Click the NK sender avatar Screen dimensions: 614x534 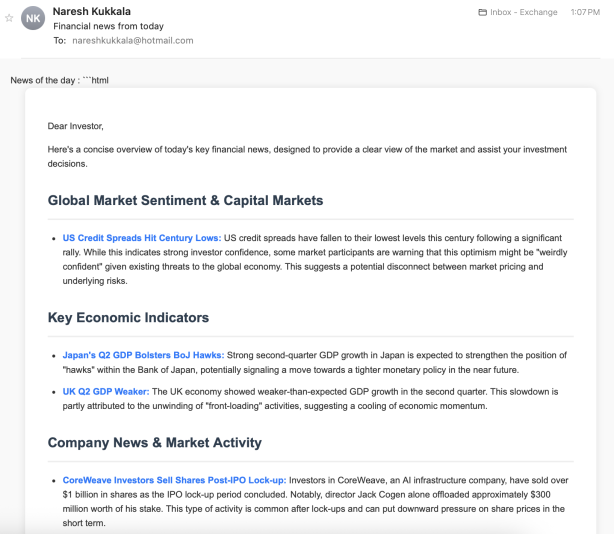[x=34, y=18]
